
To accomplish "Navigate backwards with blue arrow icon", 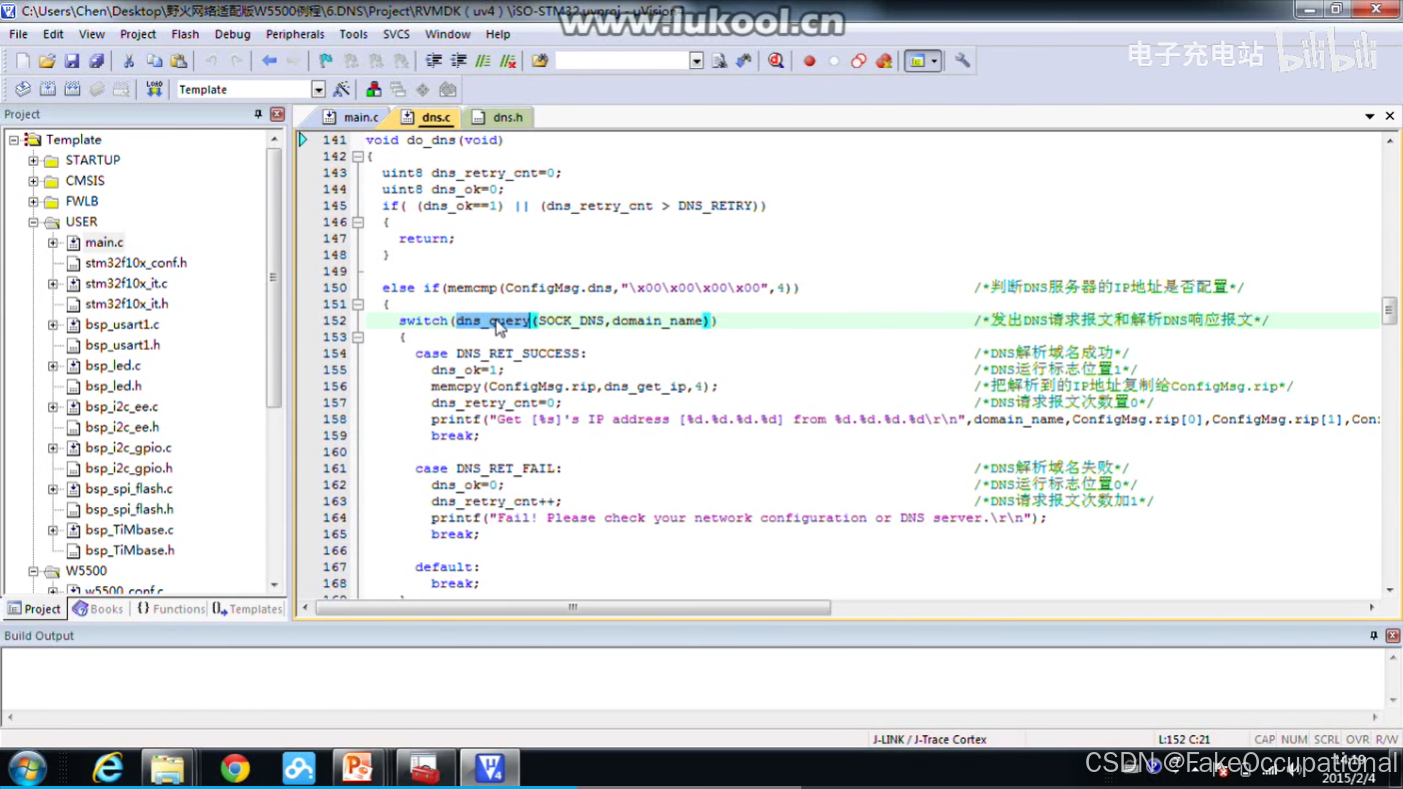I will click(269, 61).
